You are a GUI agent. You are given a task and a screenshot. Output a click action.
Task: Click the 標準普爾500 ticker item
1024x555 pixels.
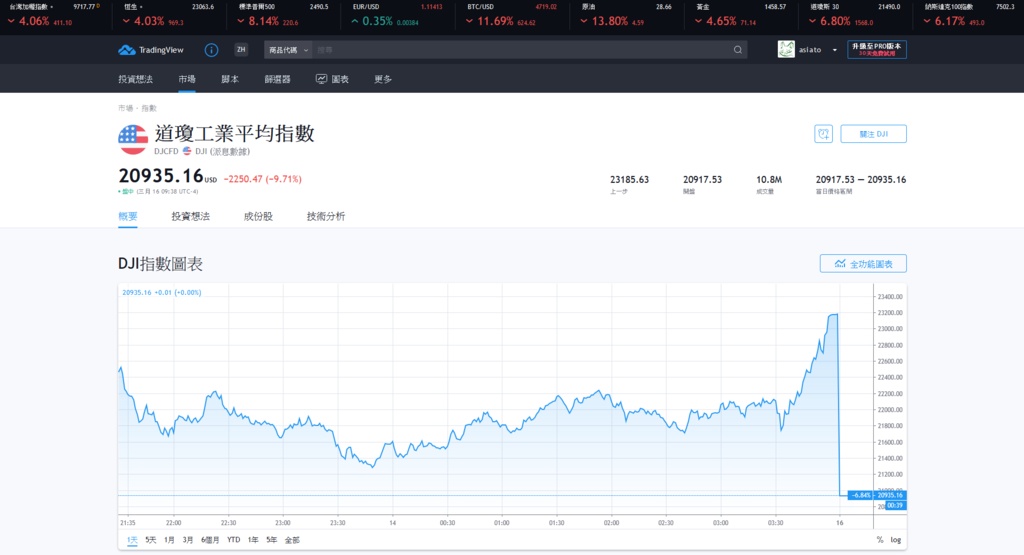[283, 14]
